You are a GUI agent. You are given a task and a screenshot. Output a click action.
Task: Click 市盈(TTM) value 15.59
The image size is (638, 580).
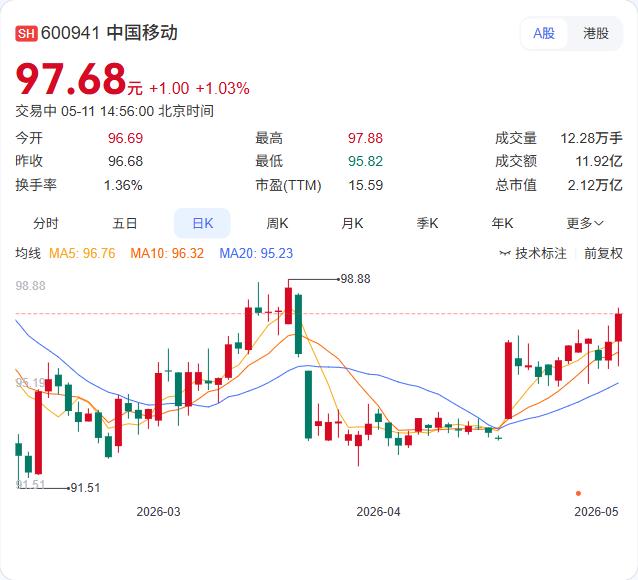[365, 185]
